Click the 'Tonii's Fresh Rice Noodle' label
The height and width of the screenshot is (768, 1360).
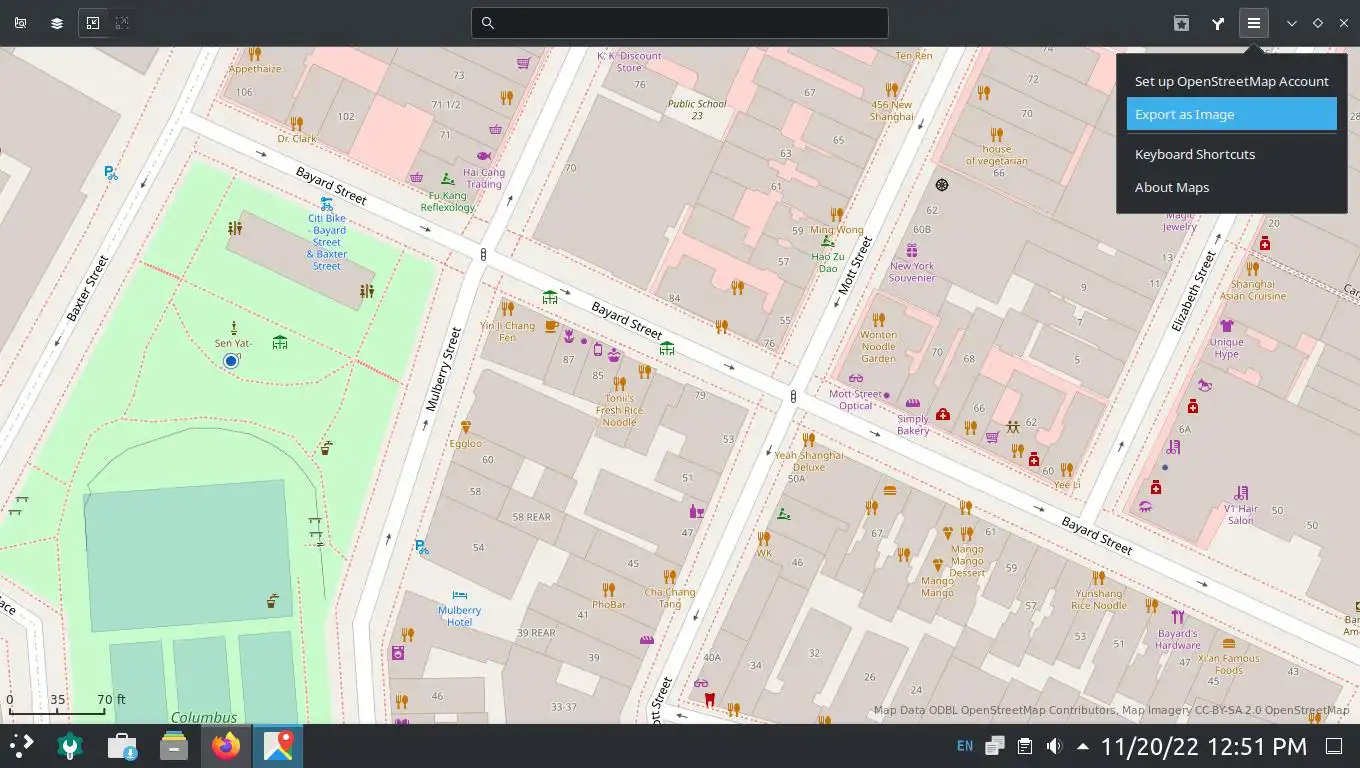pos(620,410)
